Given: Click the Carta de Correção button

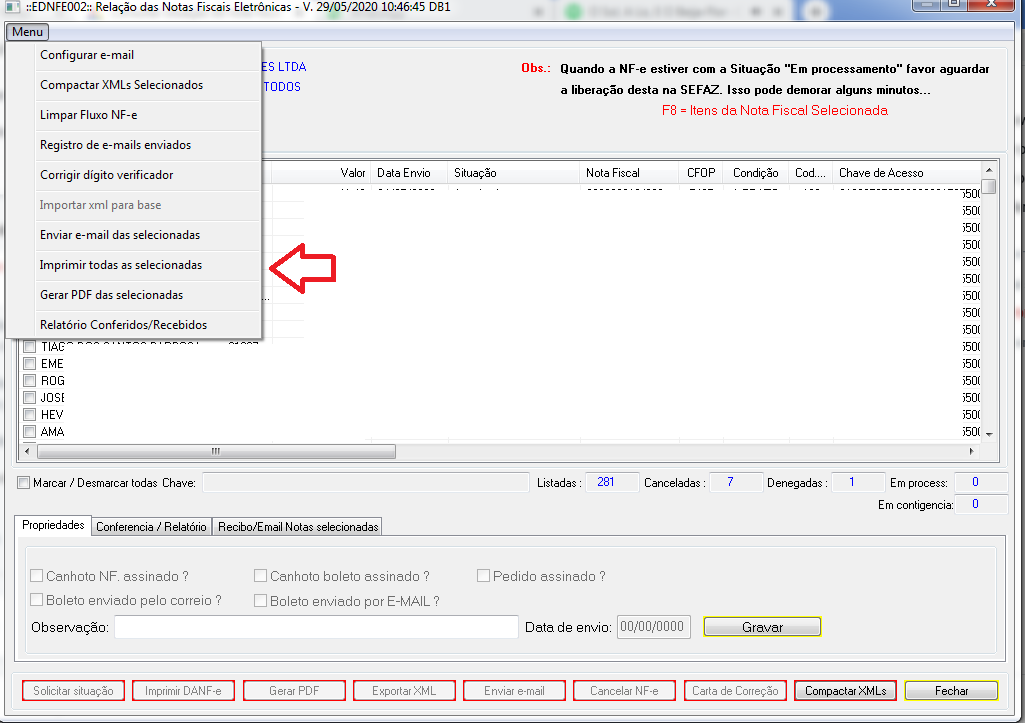Looking at the screenshot, I should coord(735,691).
